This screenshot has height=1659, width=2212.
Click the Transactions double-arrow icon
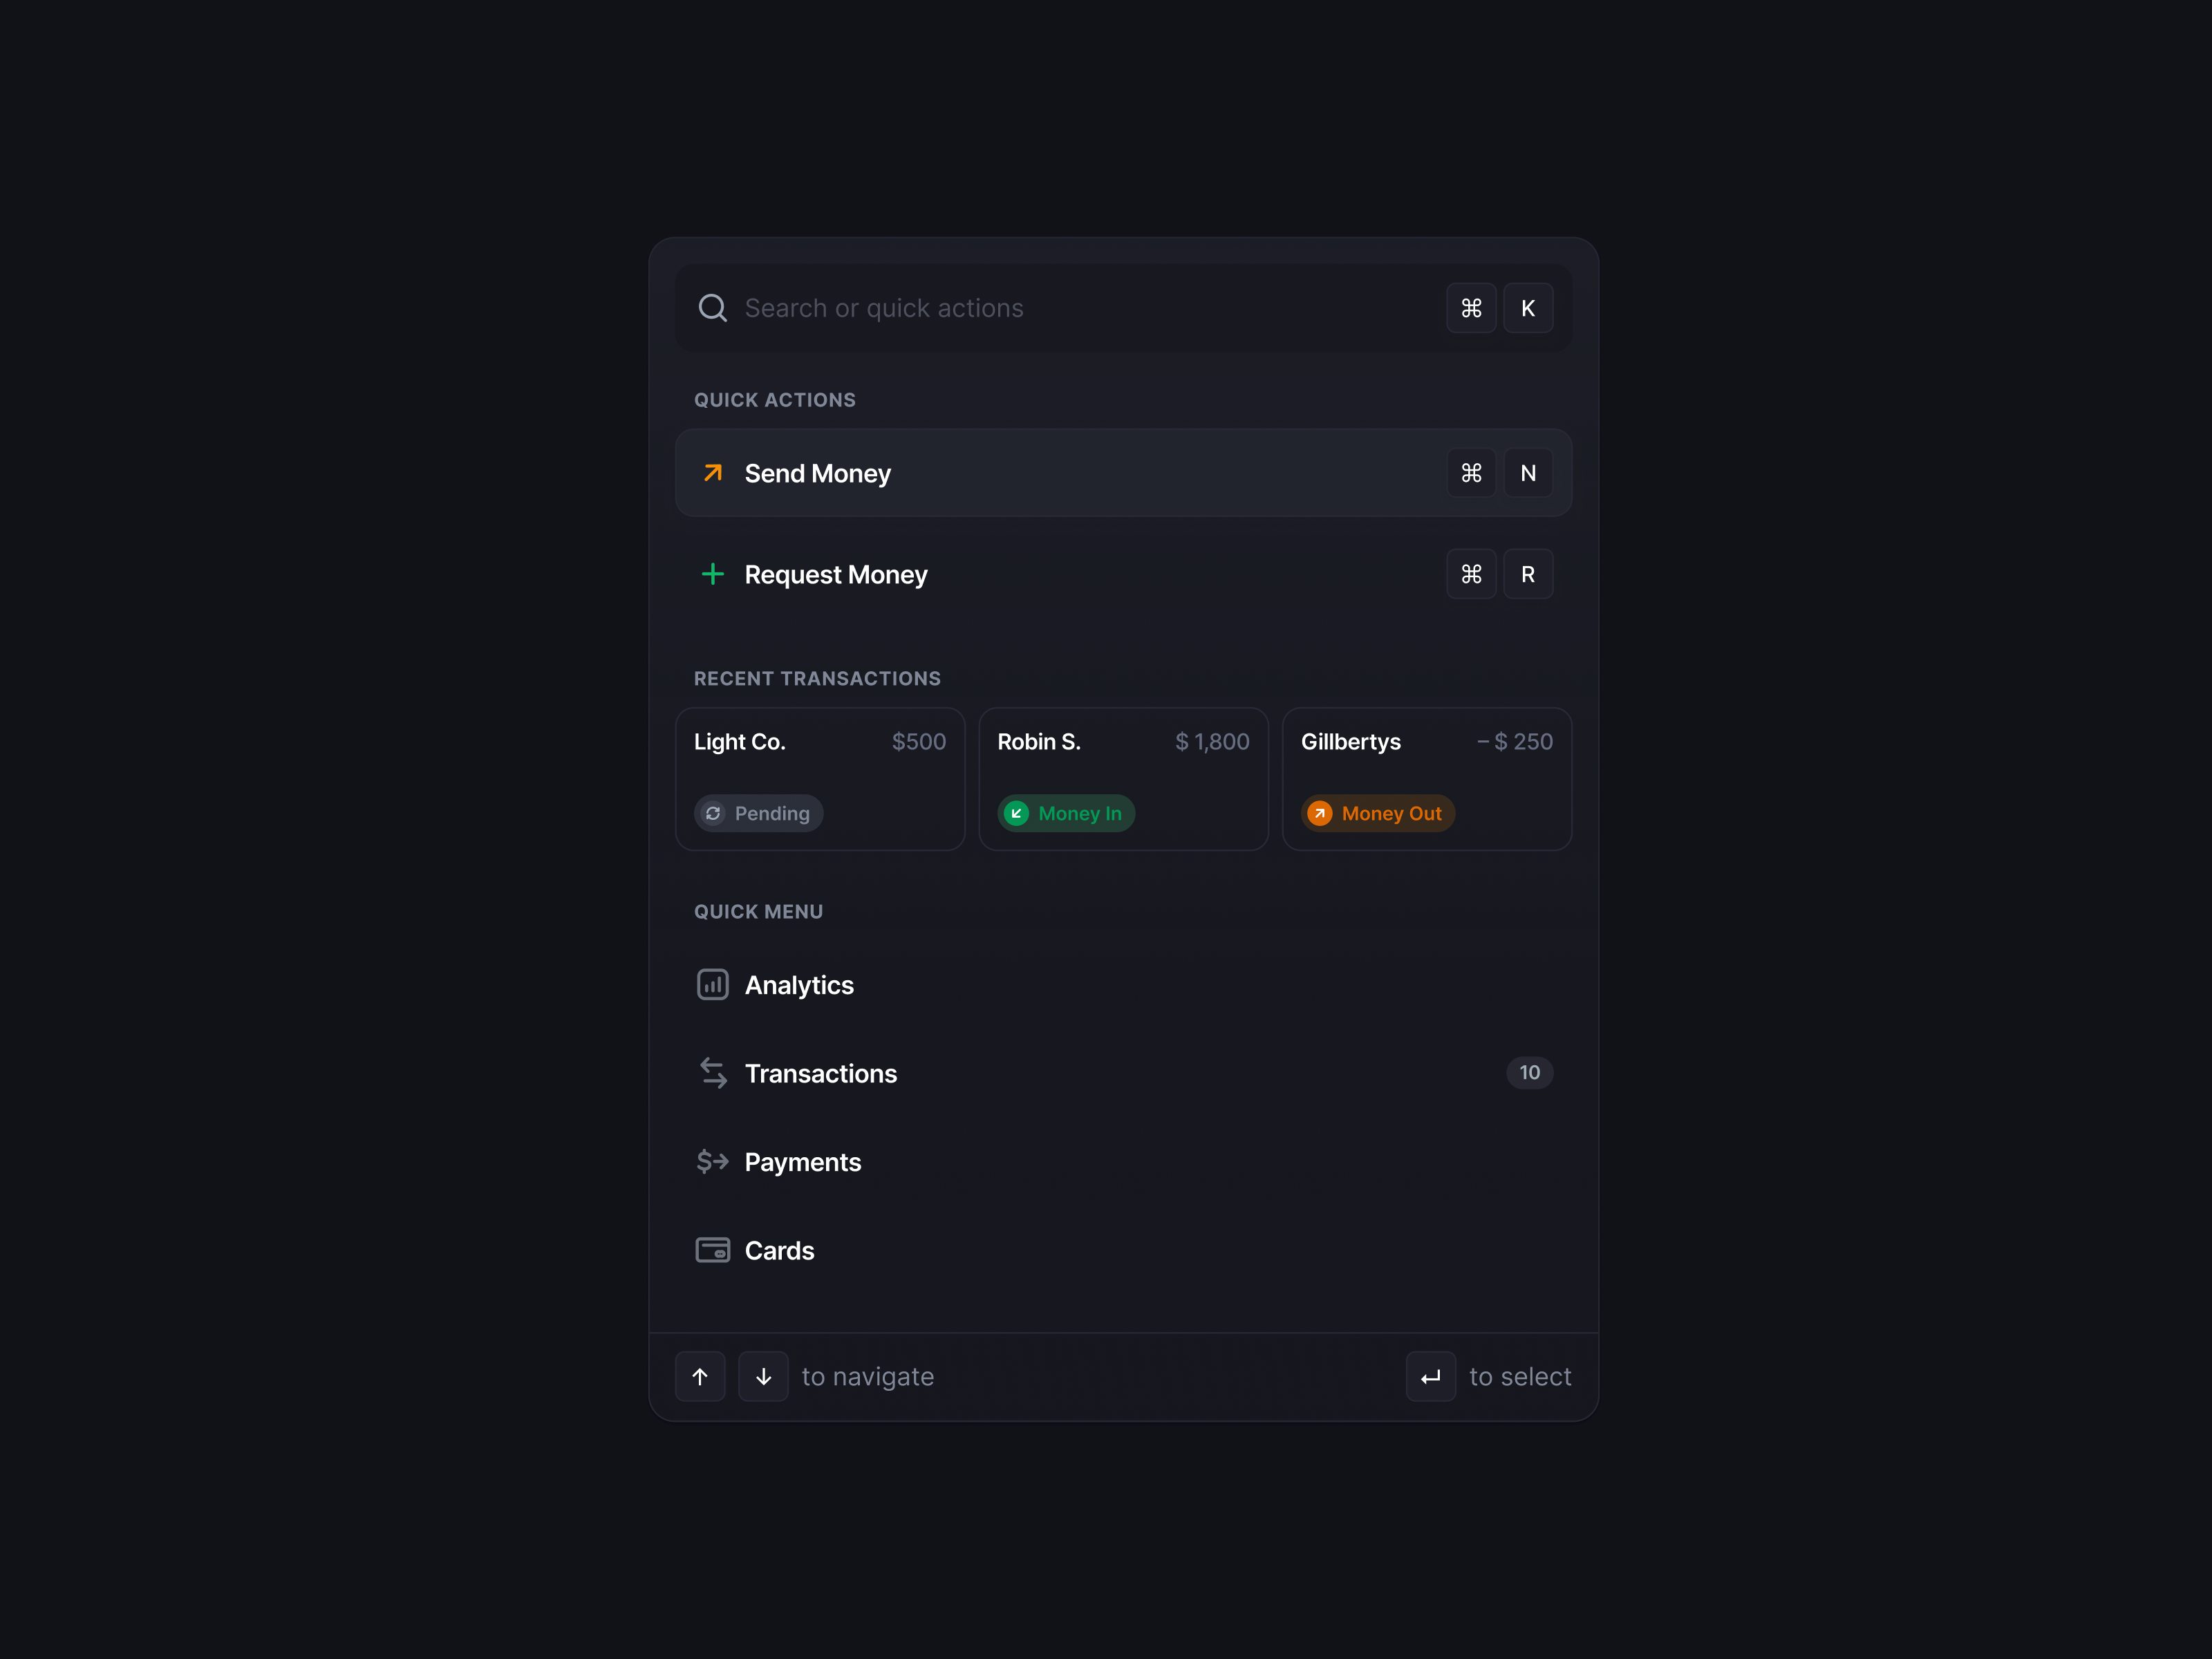pyautogui.click(x=712, y=1072)
